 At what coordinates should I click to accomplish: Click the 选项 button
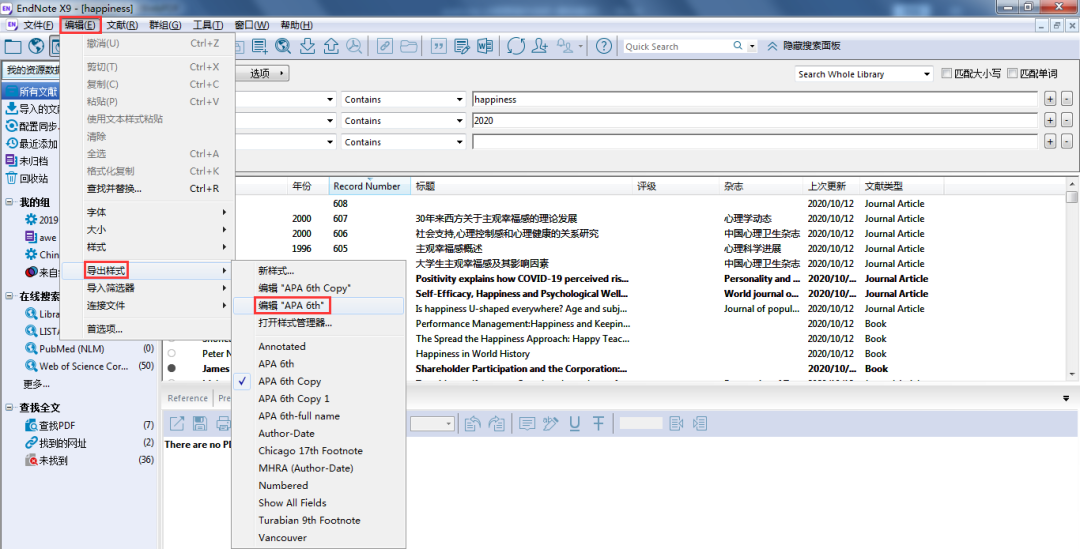pos(262,73)
